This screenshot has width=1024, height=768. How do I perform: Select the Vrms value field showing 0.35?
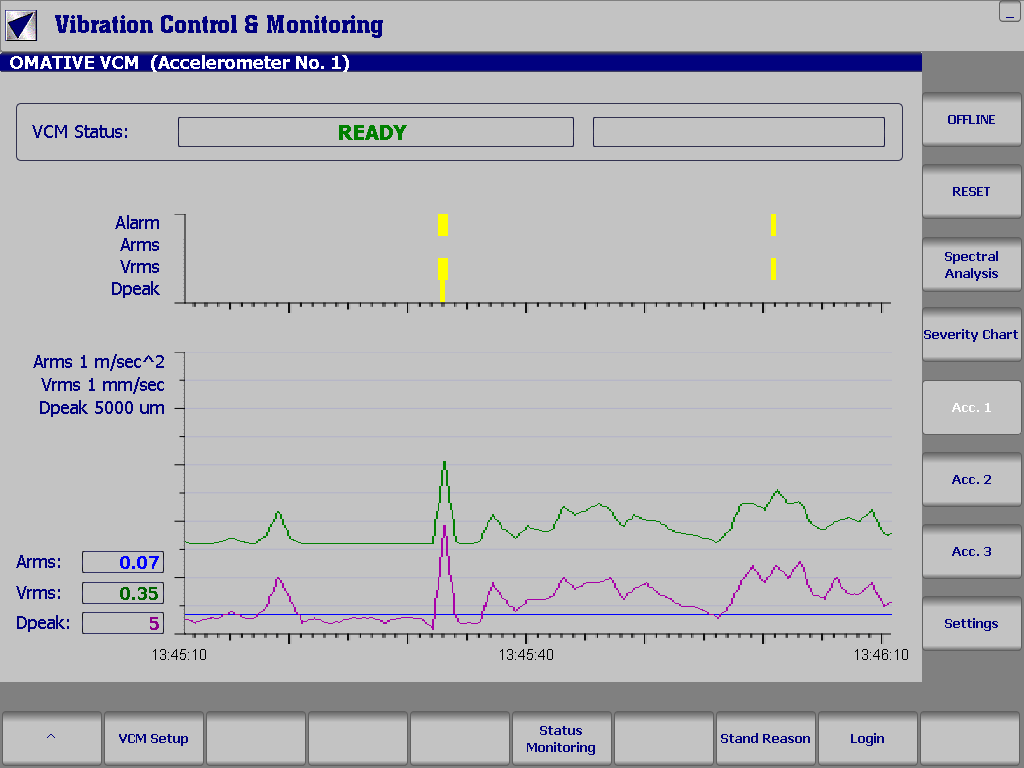pyautogui.click(x=122, y=592)
